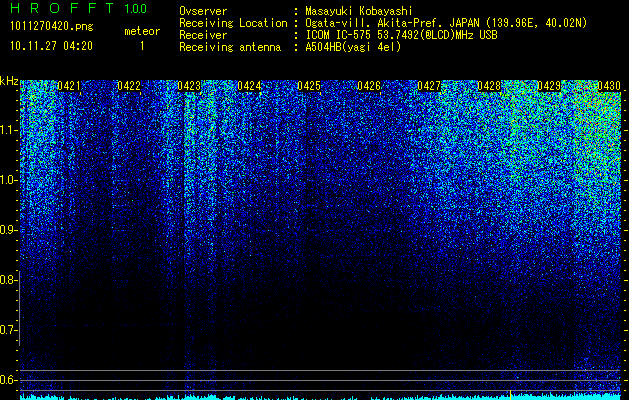Click the kHz axis unit label
Viewport: 629px width, 400px height.
coord(9,81)
